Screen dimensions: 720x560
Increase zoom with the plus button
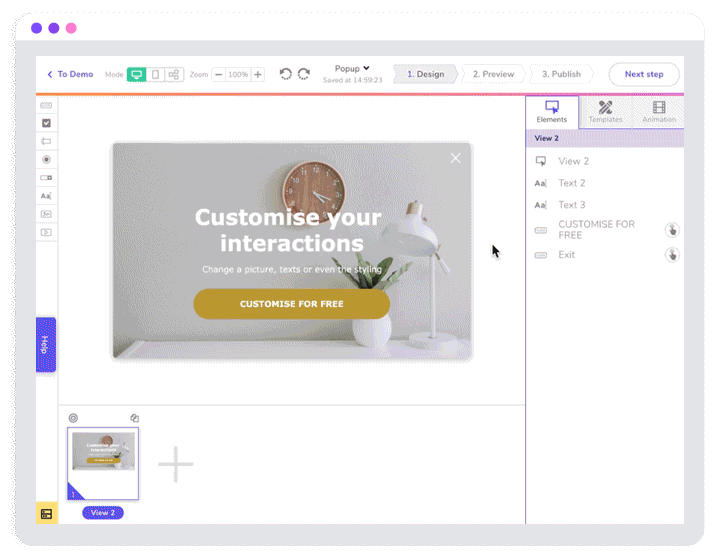(x=258, y=74)
